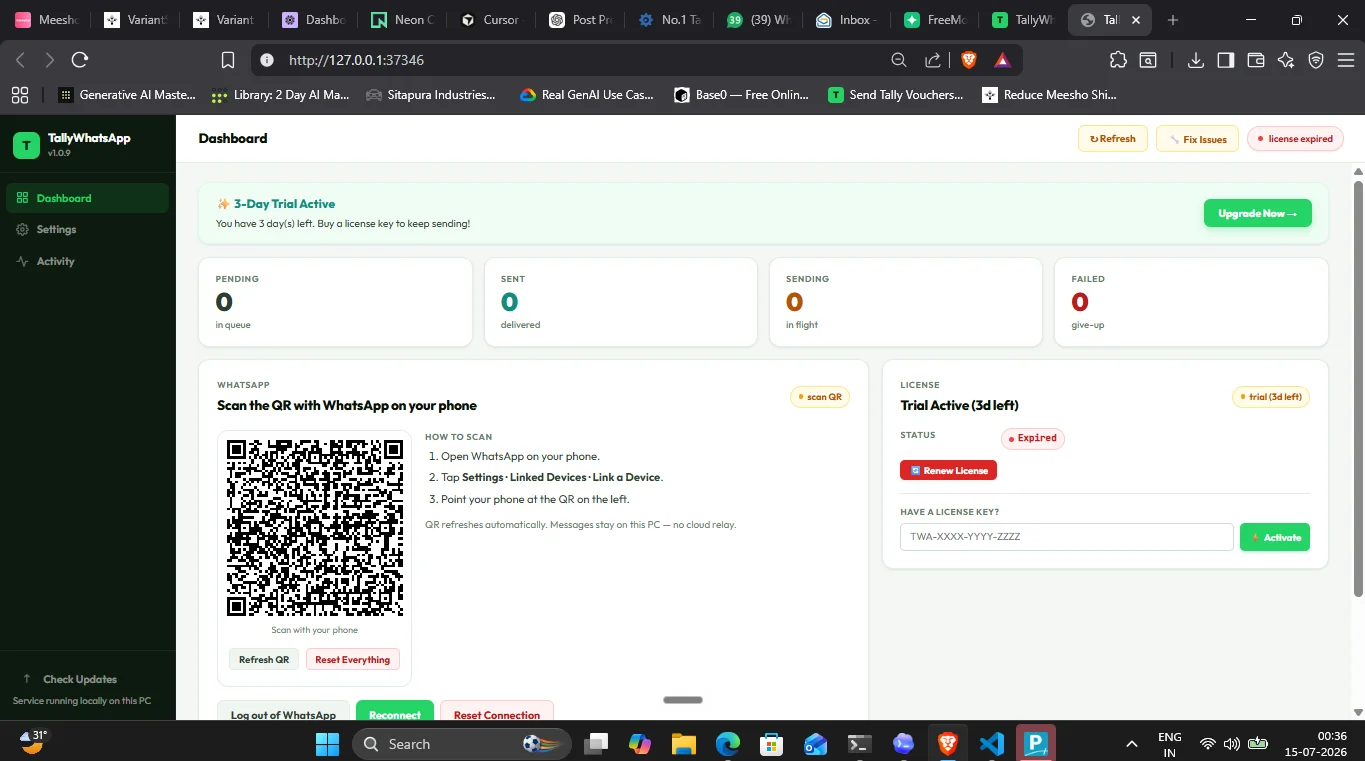Click Check Updates in the sidebar

point(80,679)
